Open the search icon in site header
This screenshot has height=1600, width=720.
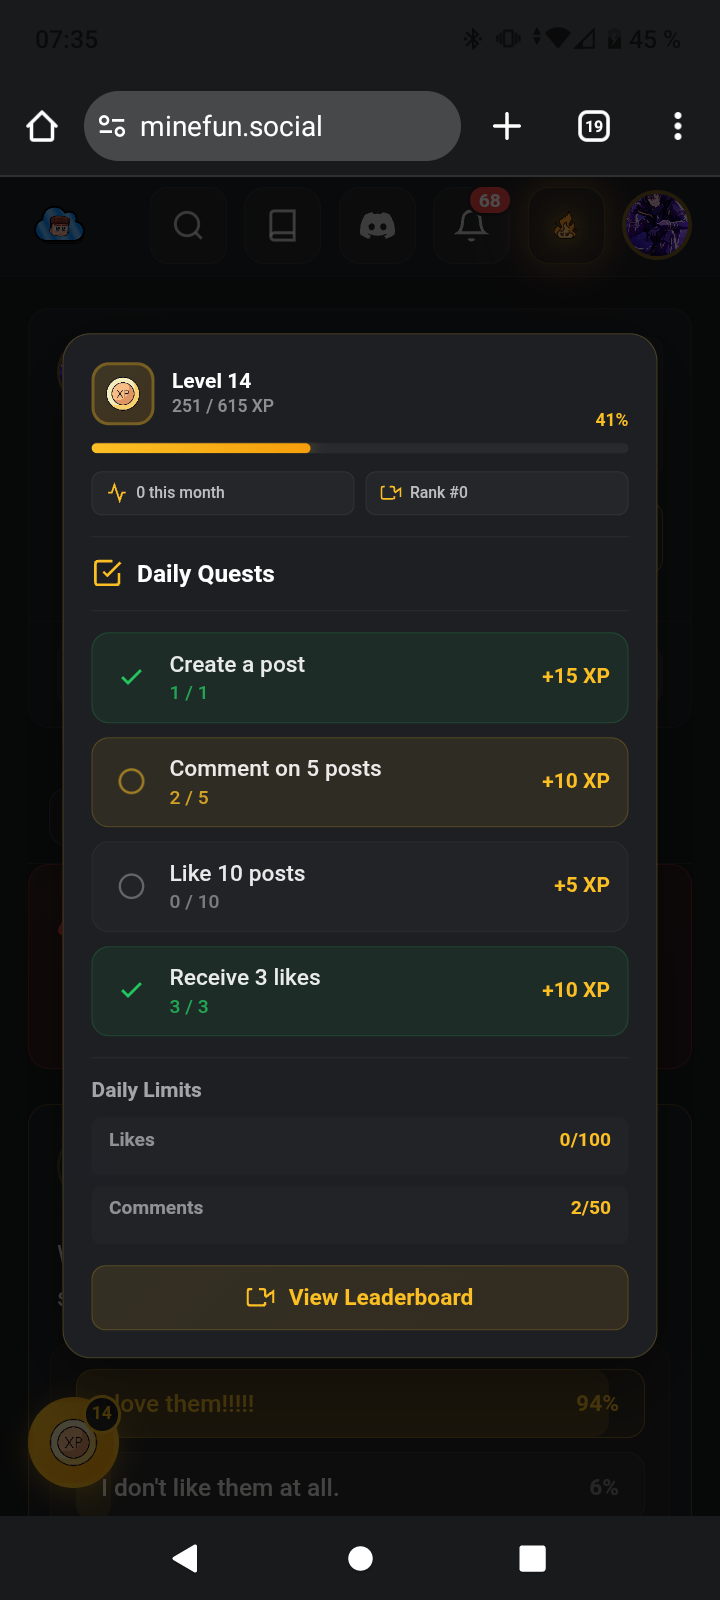pos(188,226)
